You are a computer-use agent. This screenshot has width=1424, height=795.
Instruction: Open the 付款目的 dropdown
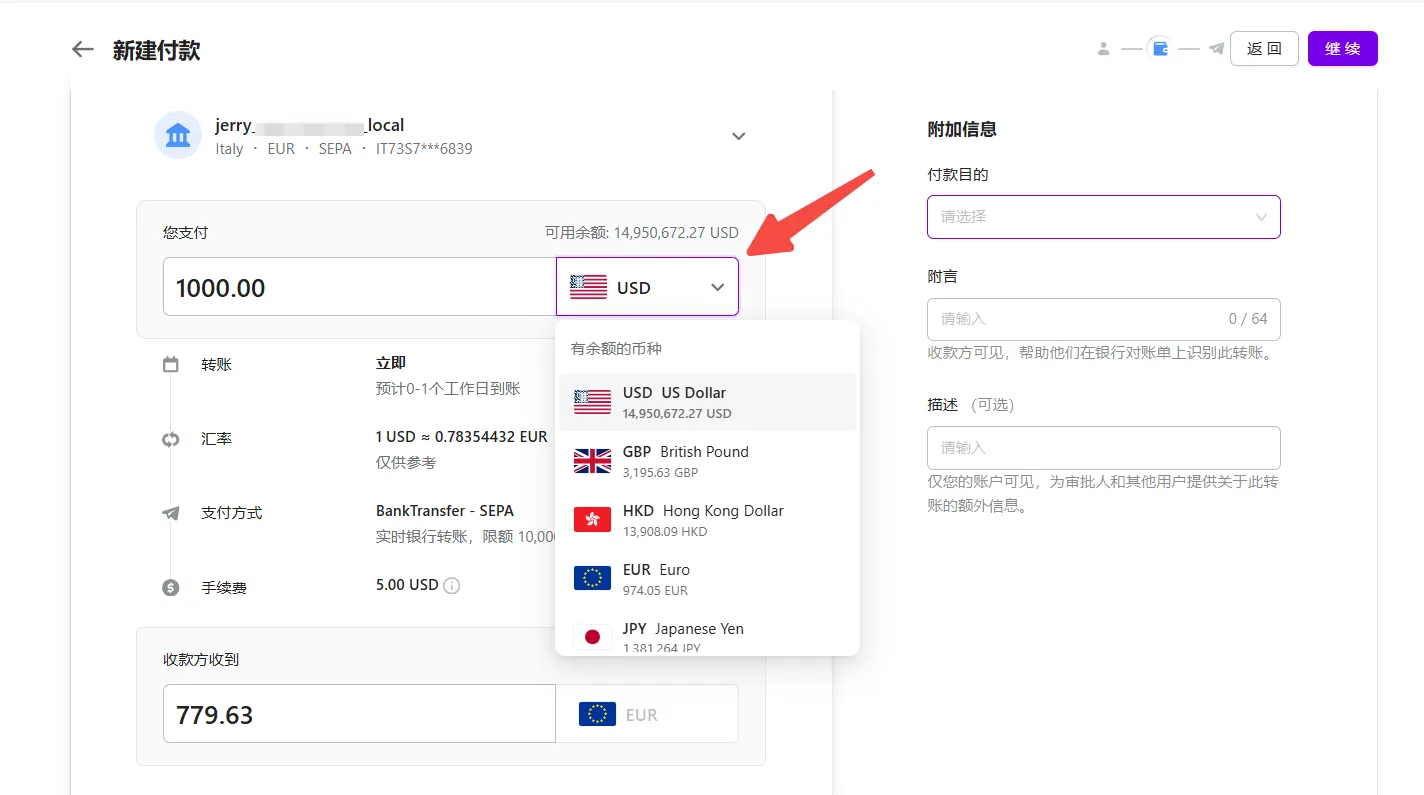click(1103, 217)
